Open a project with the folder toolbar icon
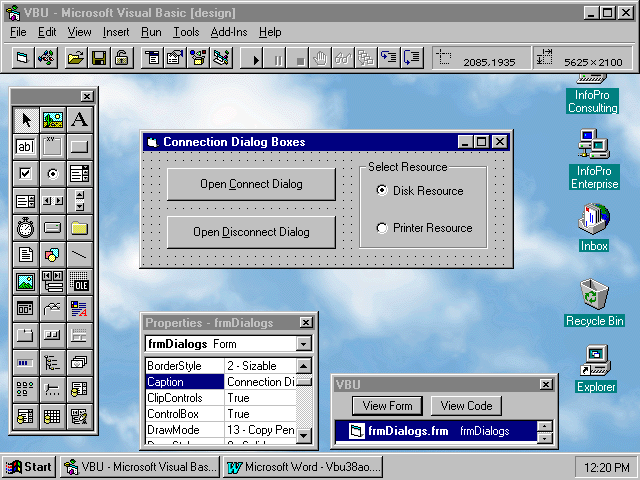 [x=76, y=58]
